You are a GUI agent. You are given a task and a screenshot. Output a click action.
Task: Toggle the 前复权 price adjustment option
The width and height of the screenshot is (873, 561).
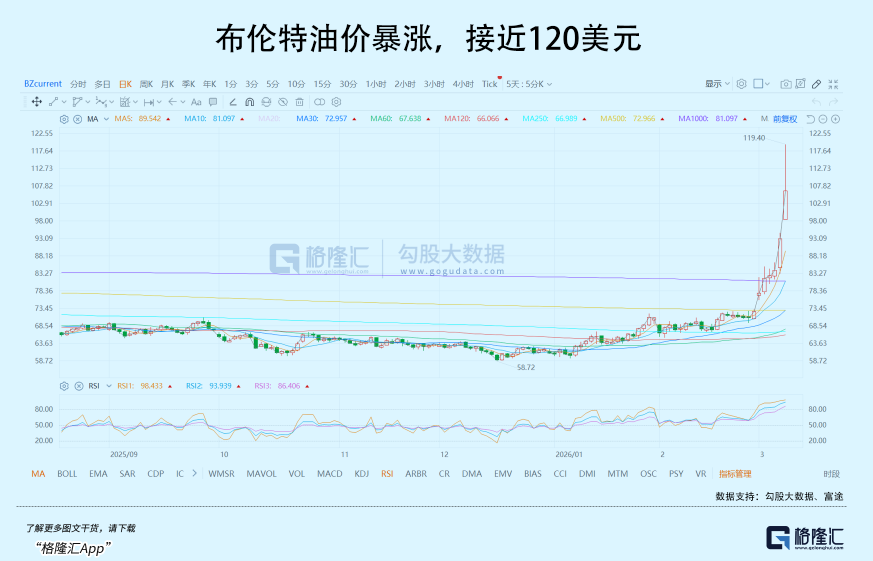[786, 119]
